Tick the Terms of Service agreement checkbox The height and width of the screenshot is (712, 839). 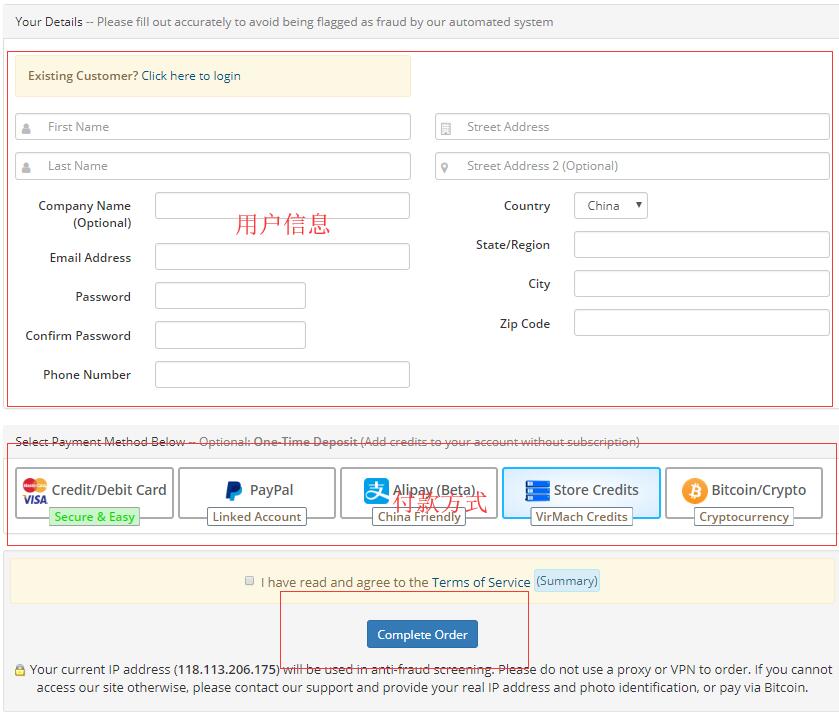[249, 580]
